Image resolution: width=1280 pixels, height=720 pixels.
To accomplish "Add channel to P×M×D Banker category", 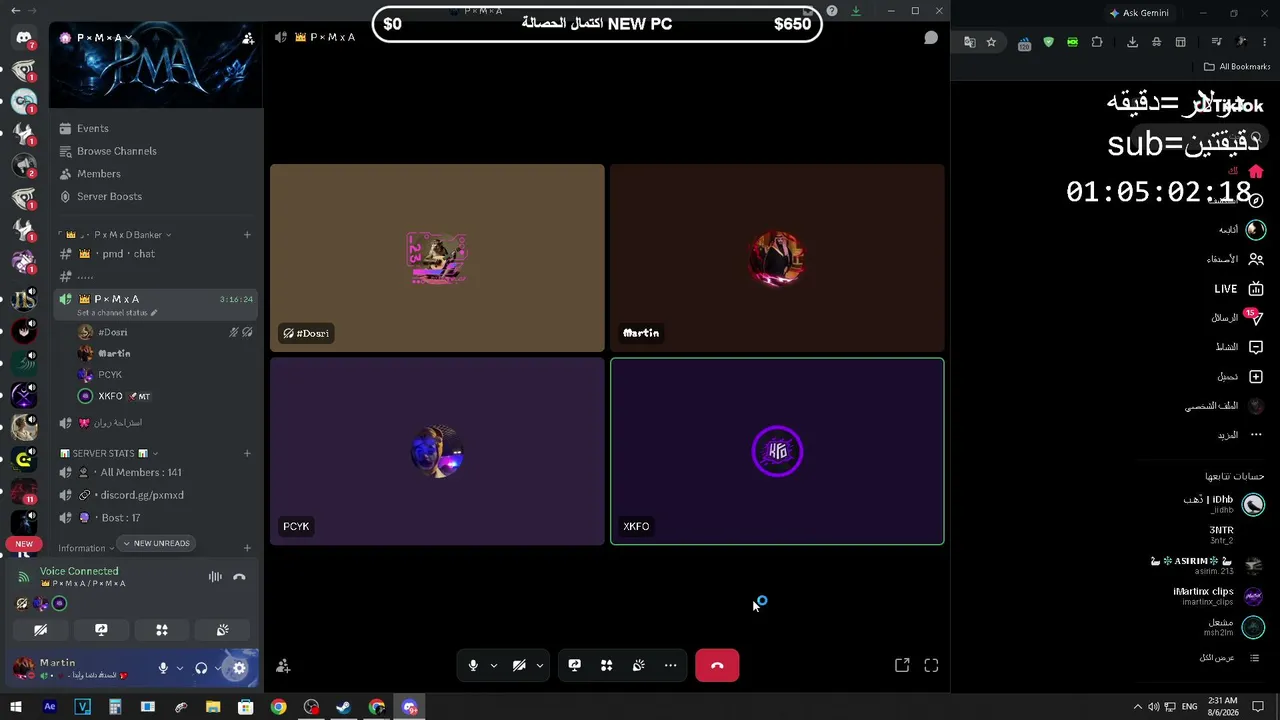I will (247, 235).
